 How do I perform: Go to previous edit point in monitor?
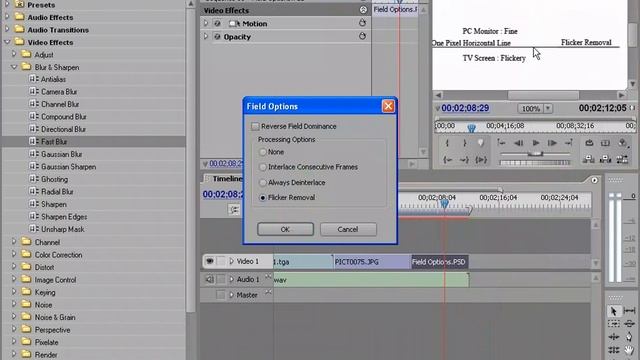click(x=501, y=143)
